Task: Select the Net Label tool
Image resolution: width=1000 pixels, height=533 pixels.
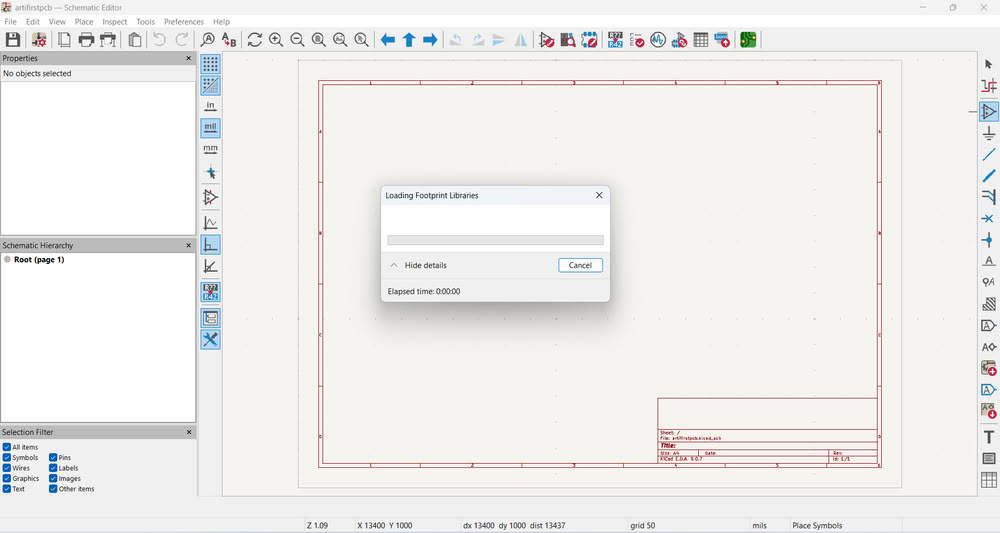Action: tap(989, 261)
